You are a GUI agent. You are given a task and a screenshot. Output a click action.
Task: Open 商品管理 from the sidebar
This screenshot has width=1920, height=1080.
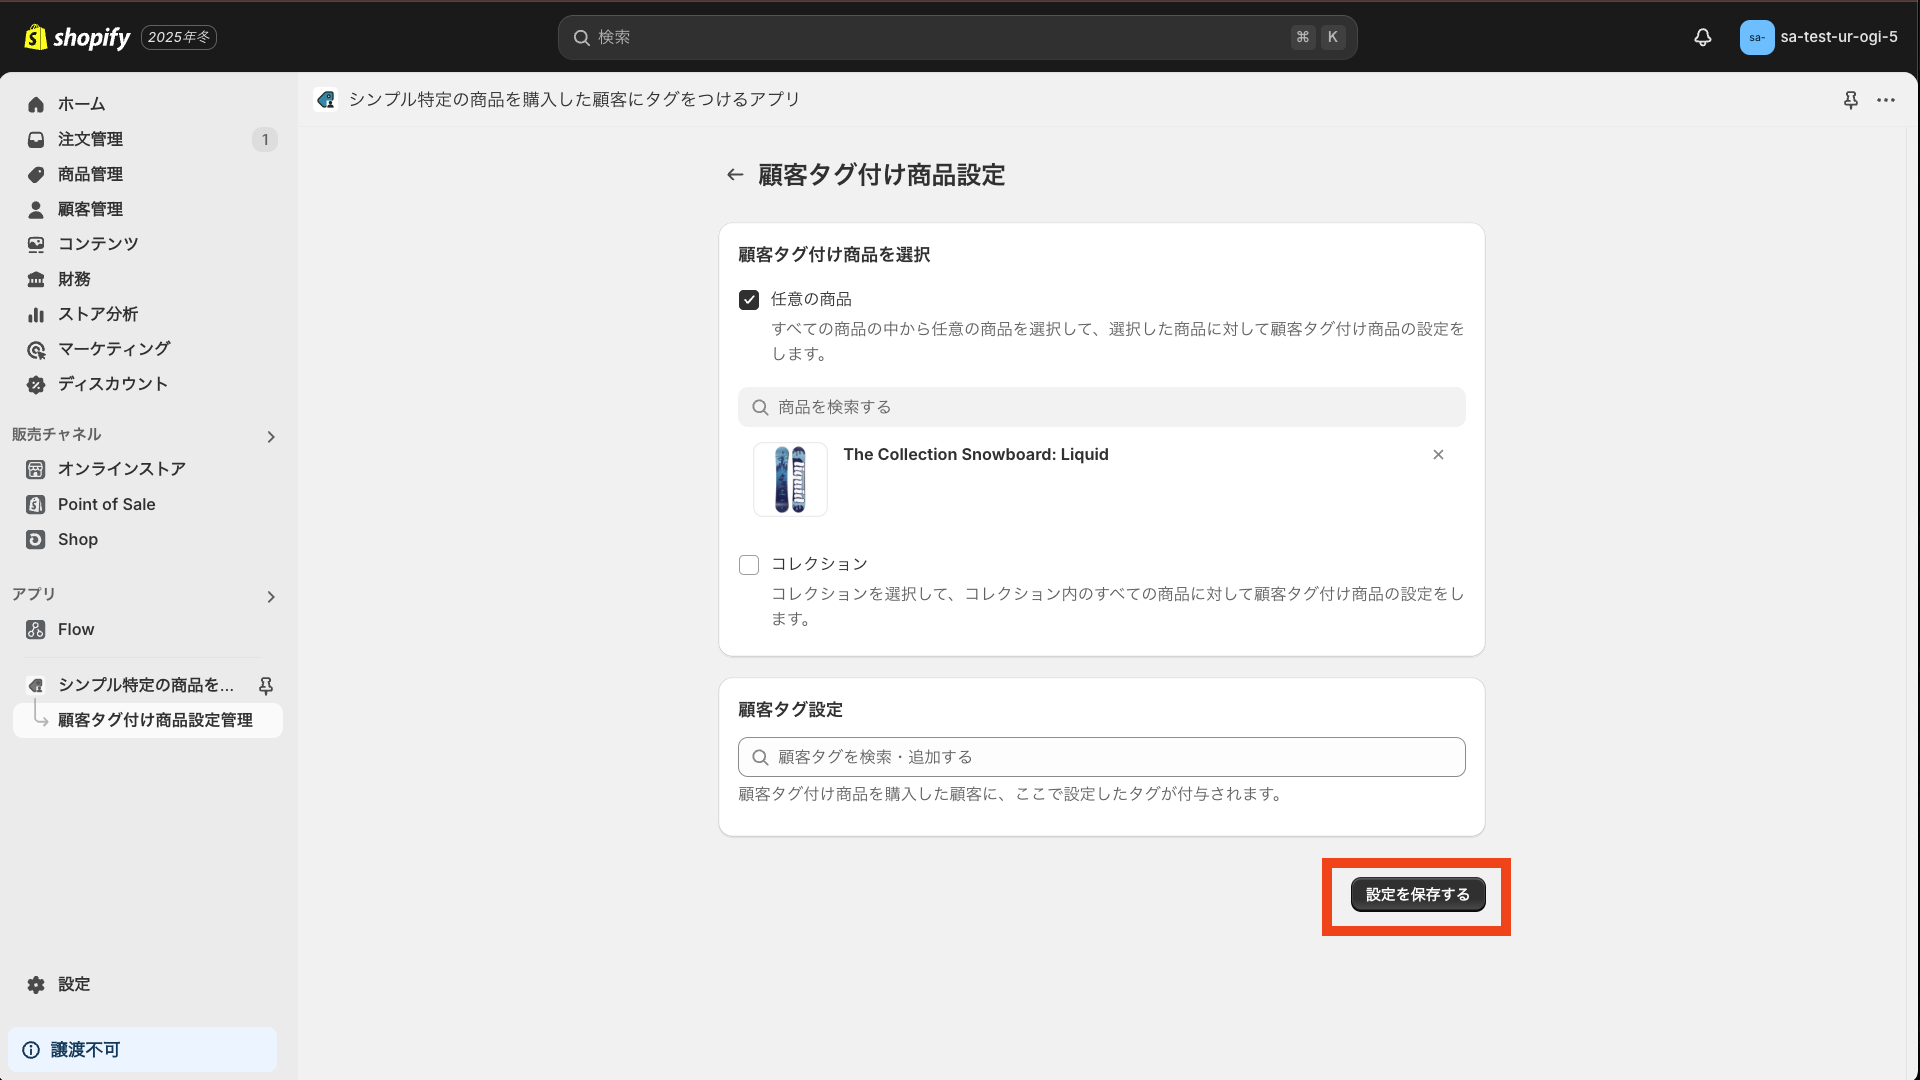[90, 174]
